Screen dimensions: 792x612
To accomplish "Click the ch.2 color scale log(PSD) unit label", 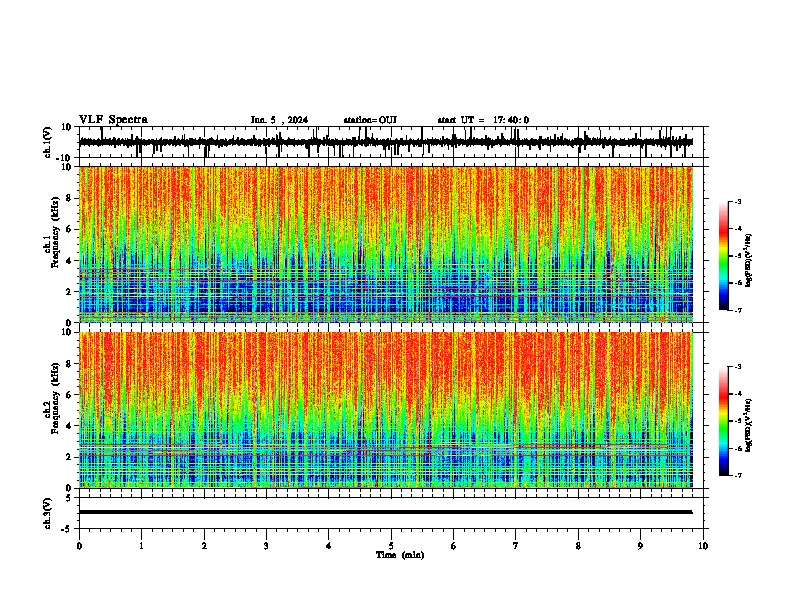I will pos(749,425).
